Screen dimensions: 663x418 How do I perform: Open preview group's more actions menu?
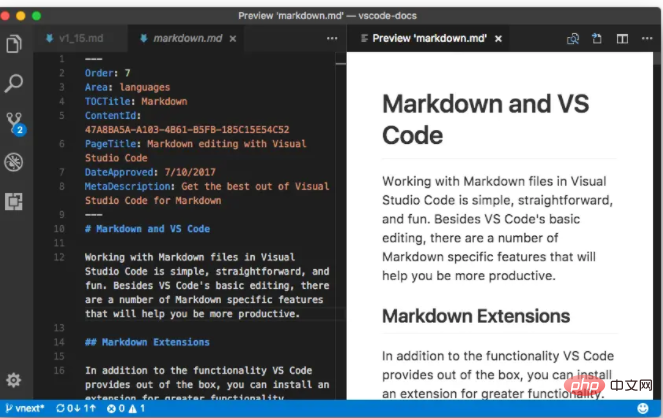click(646, 39)
